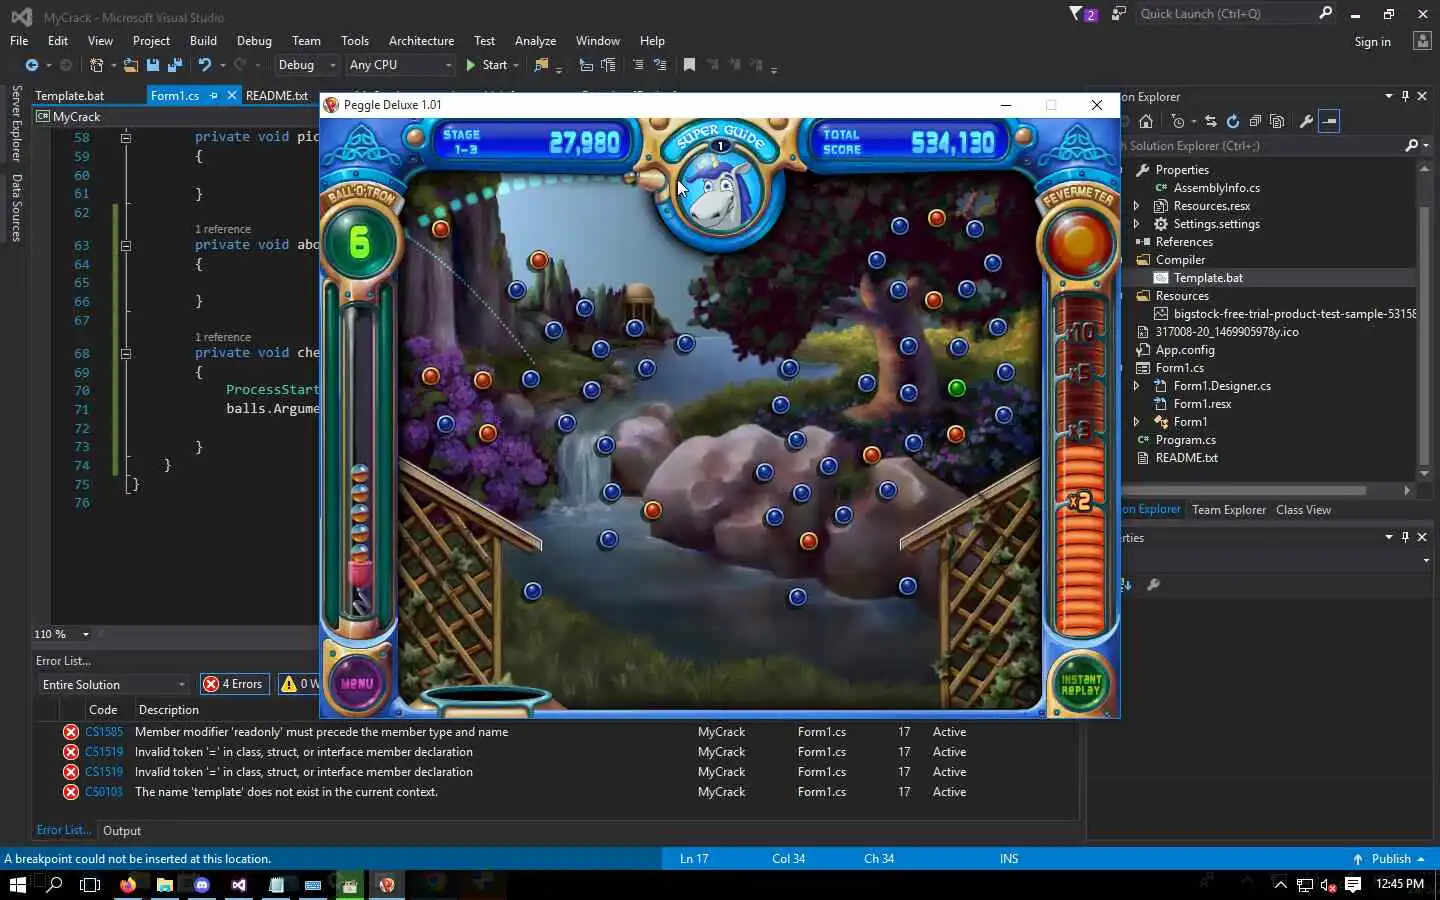Open the Analyze menu

tap(535, 41)
